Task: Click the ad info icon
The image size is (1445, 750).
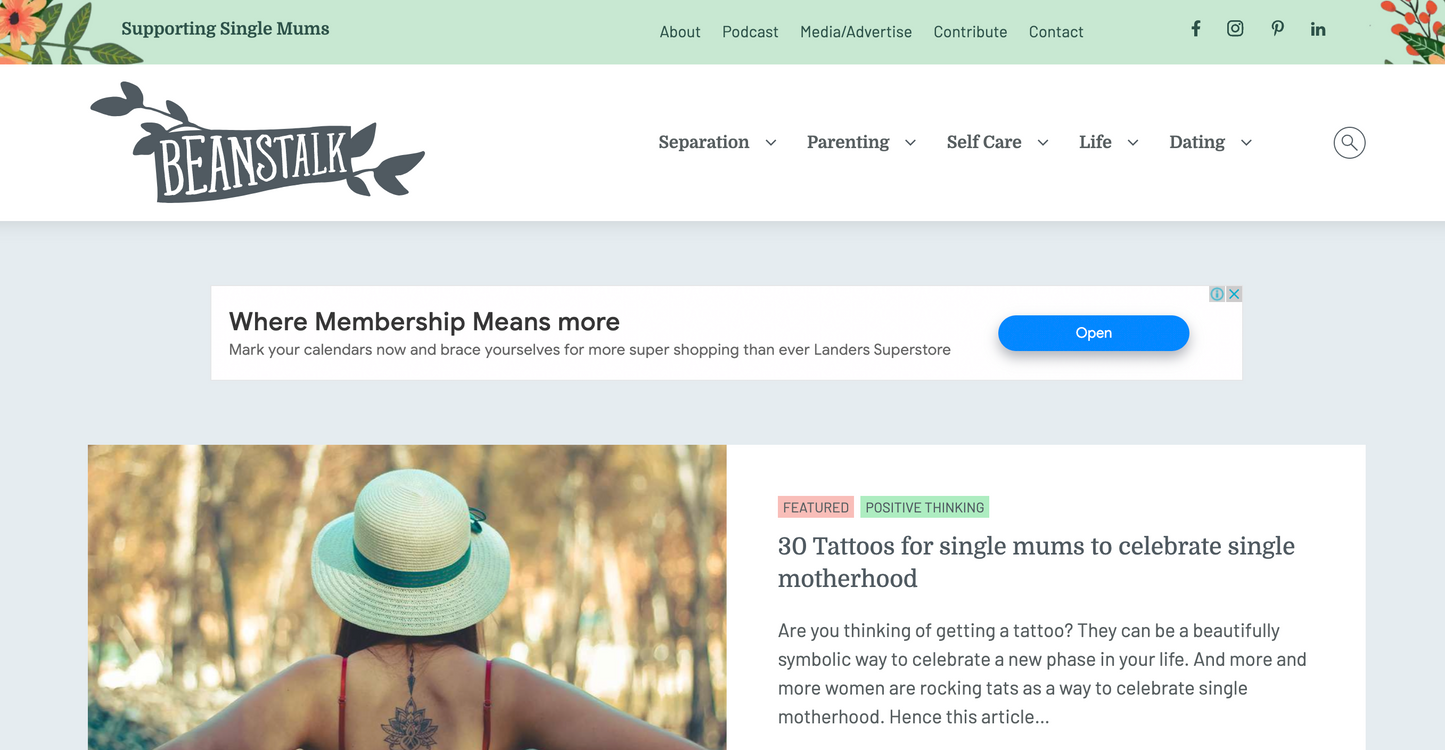Action: [x=1217, y=294]
